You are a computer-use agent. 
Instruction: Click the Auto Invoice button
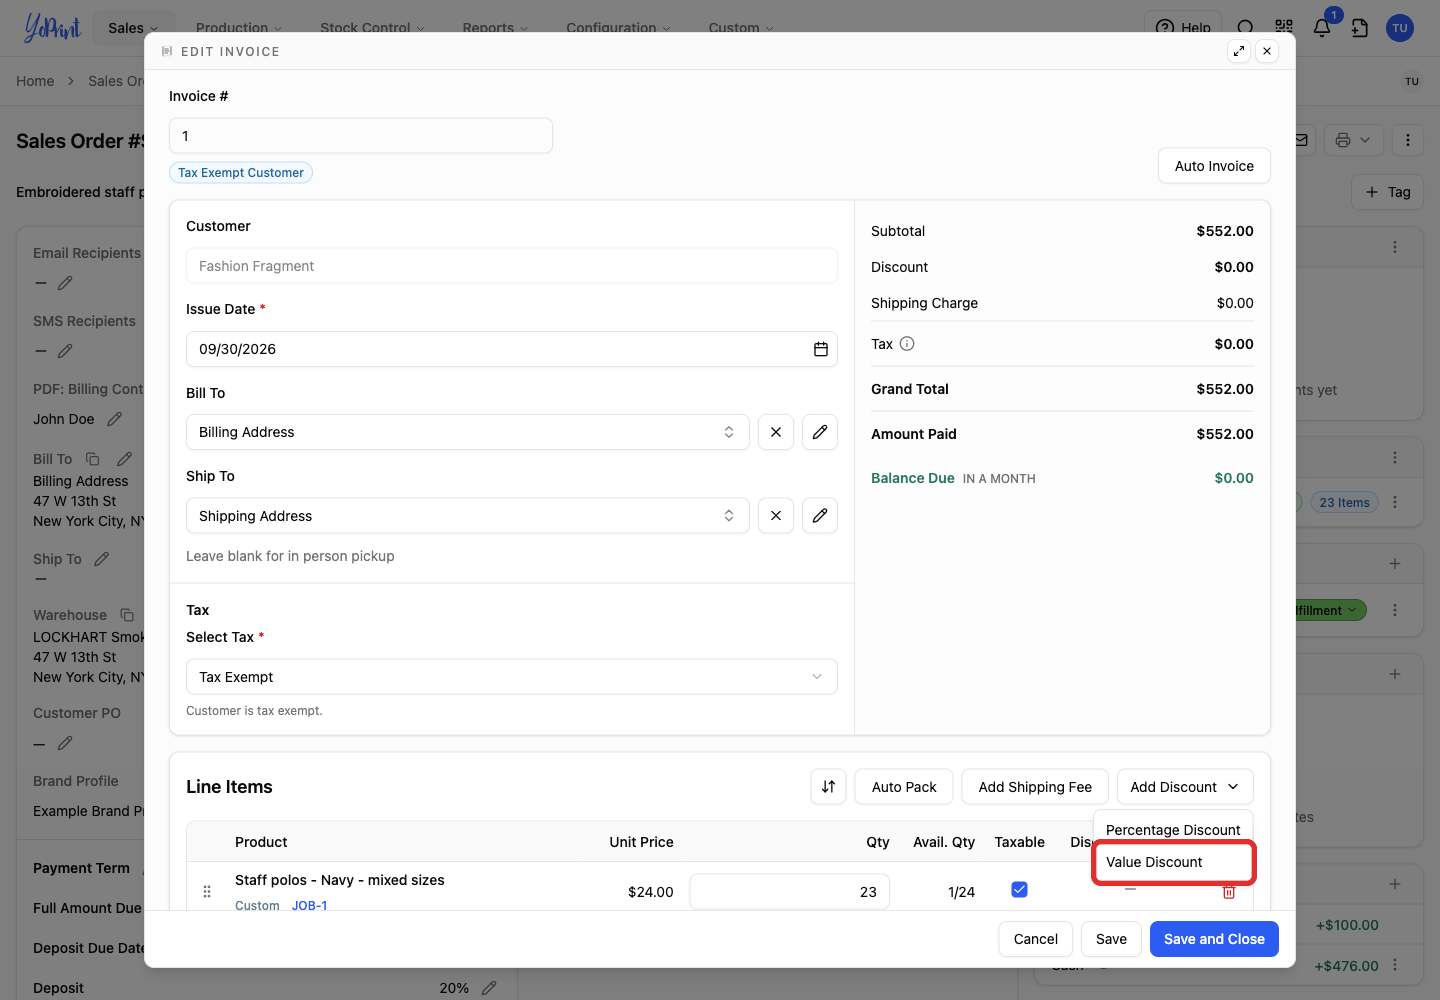(x=1214, y=166)
